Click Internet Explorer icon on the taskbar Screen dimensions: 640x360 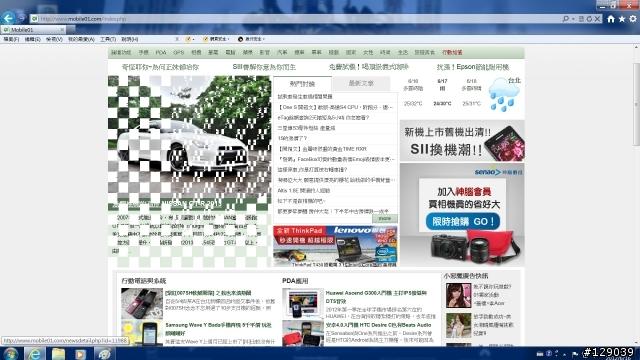pos(35,353)
